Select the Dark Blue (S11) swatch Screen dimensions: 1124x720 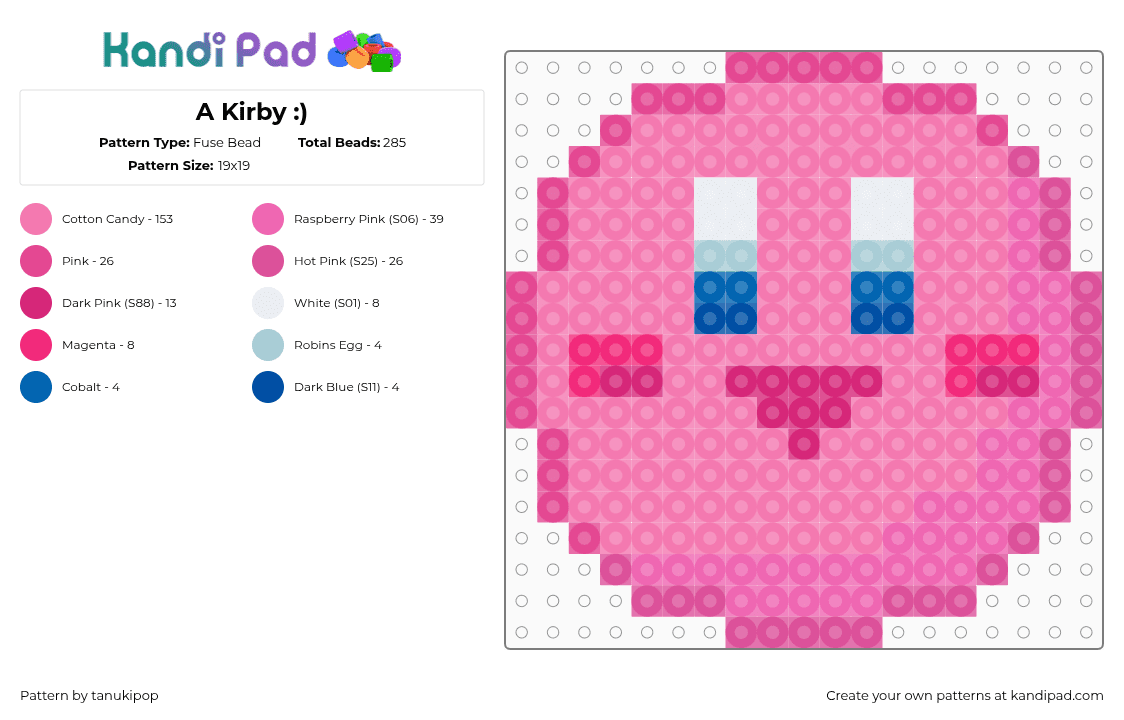coord(268,387)
